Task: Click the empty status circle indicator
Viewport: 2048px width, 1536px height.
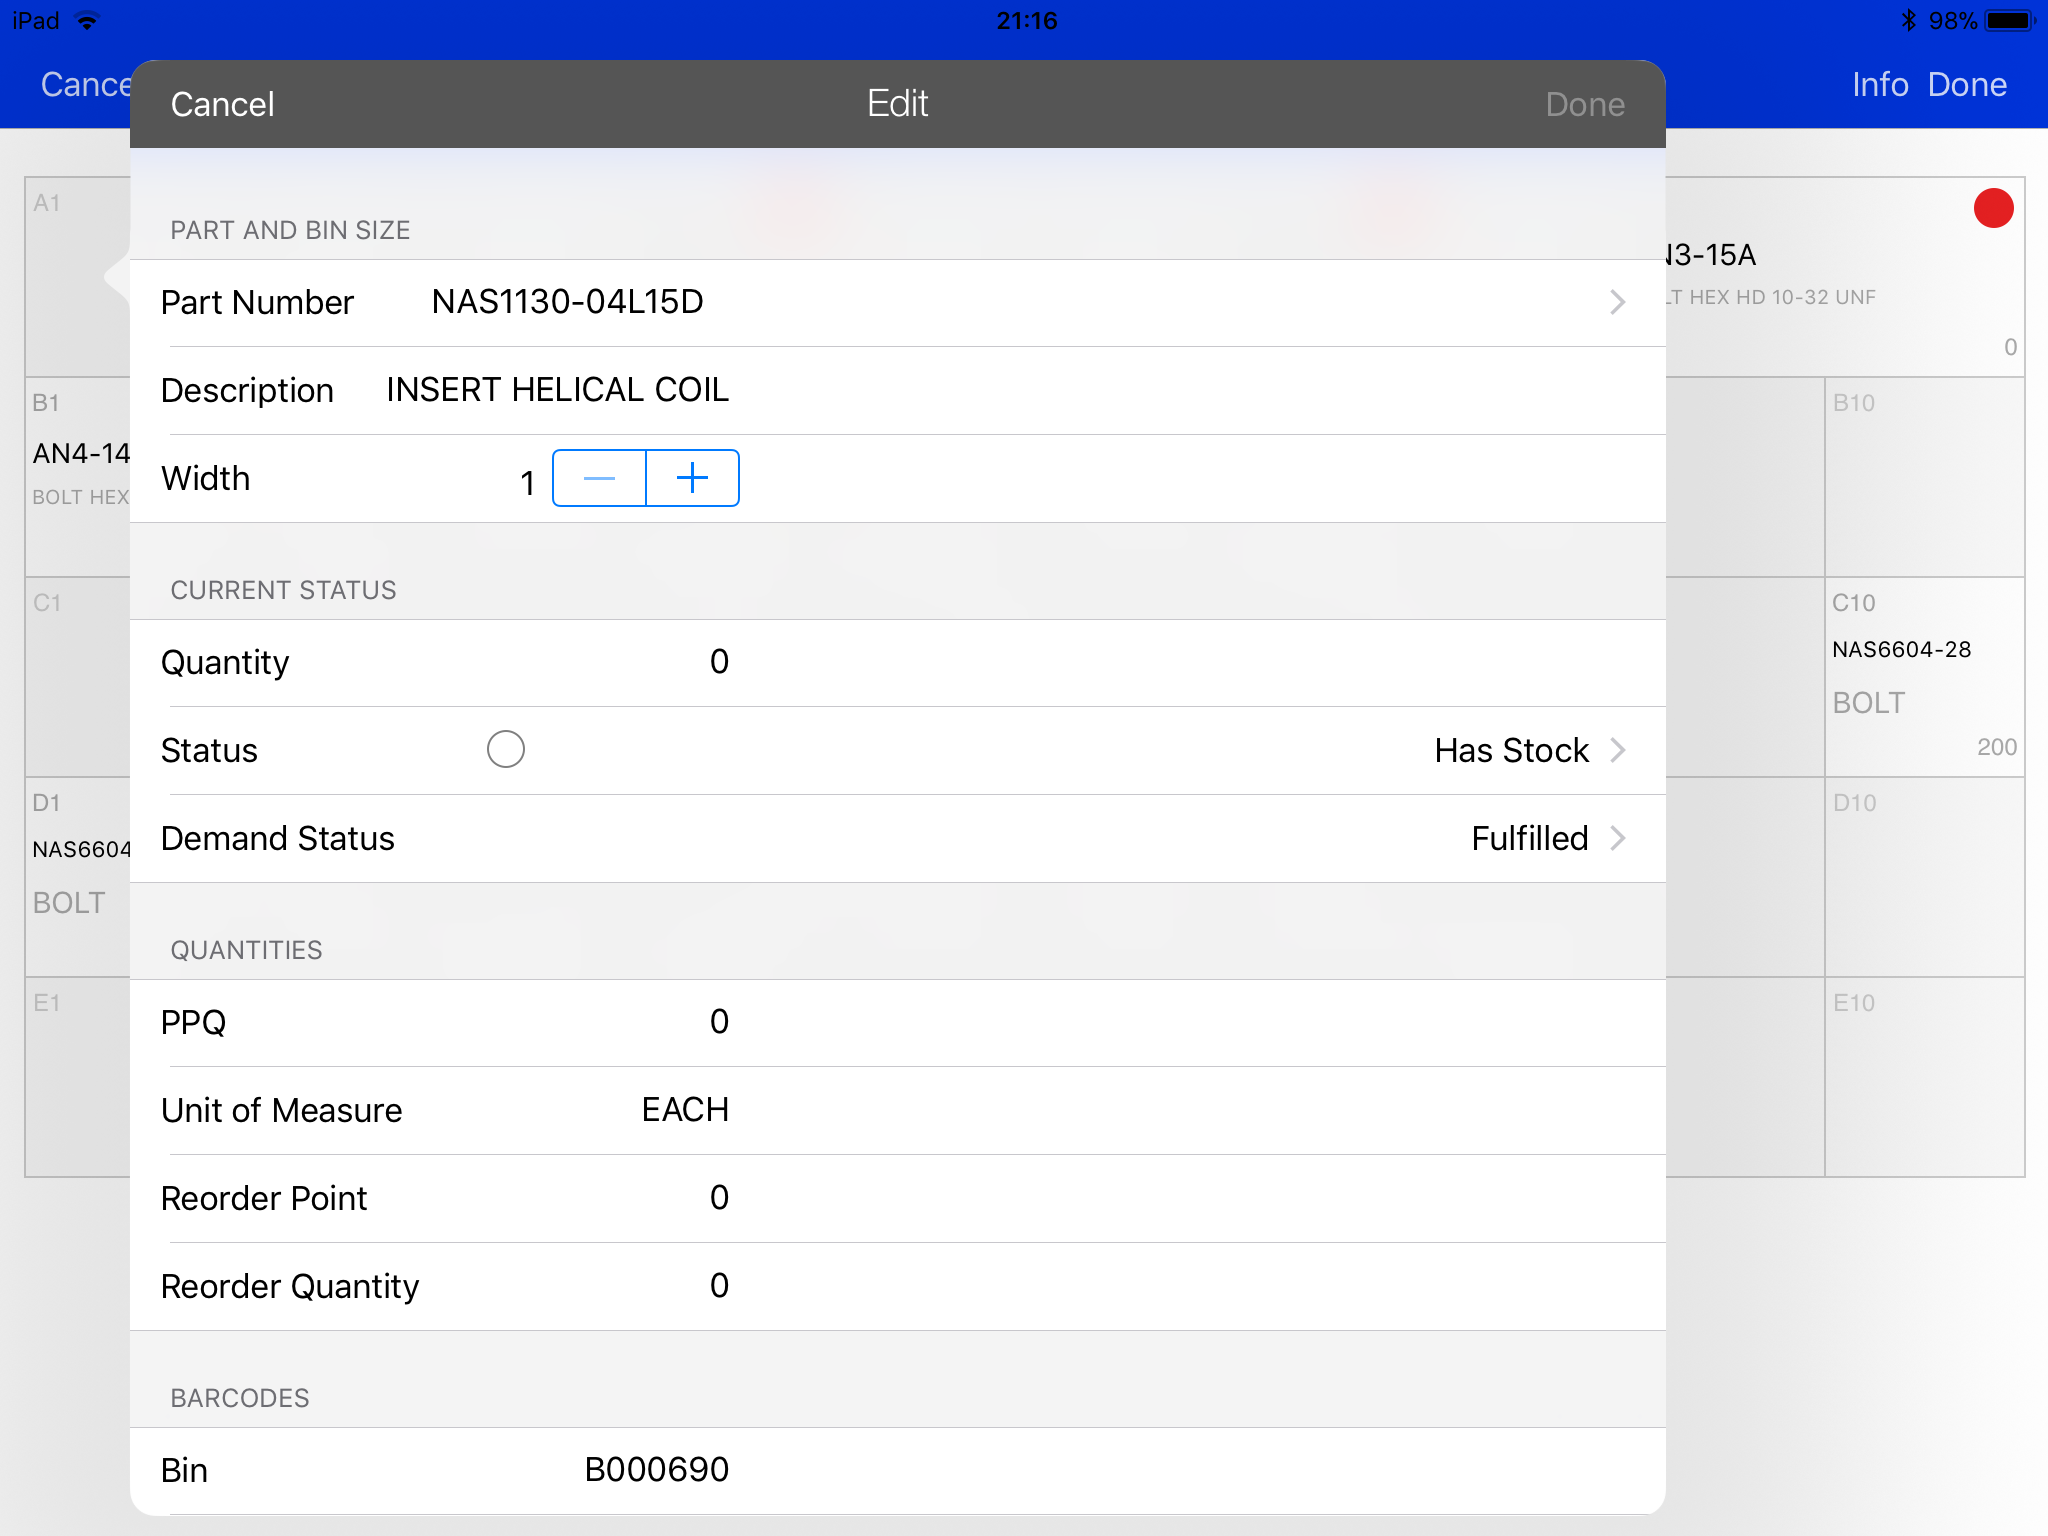Action: tap(505, 749)
